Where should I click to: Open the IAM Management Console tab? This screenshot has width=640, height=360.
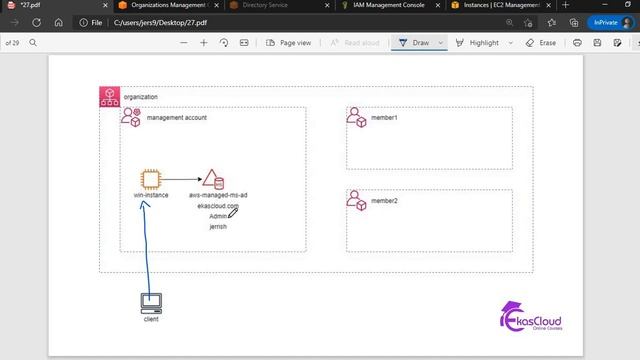389,5
